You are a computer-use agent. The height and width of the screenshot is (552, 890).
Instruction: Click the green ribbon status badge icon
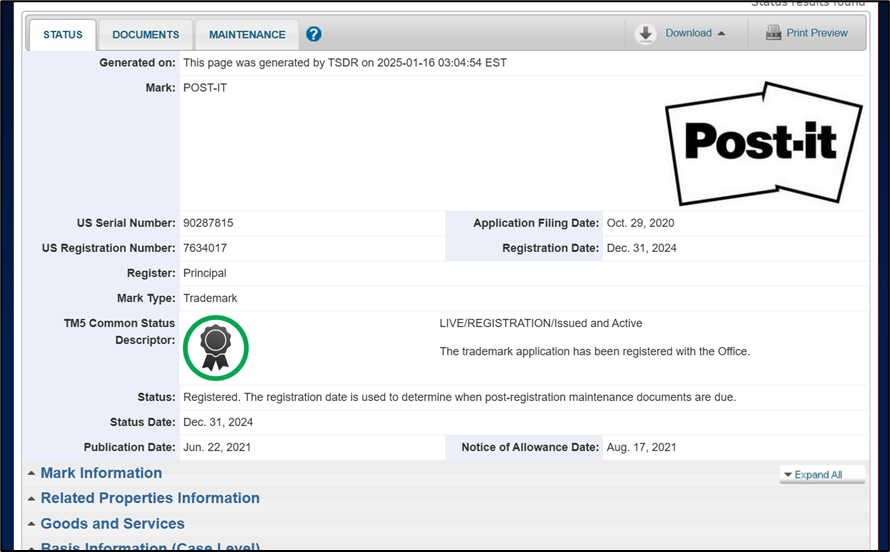[216, 348]
